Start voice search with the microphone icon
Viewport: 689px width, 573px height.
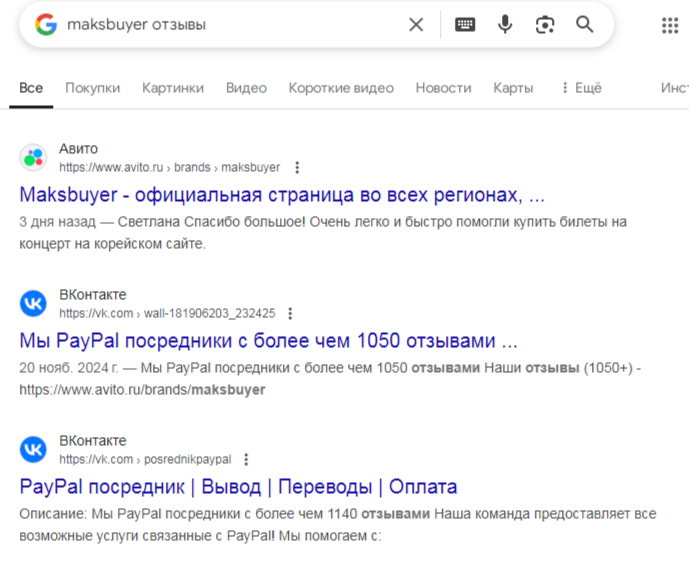[x=505, y=25]
